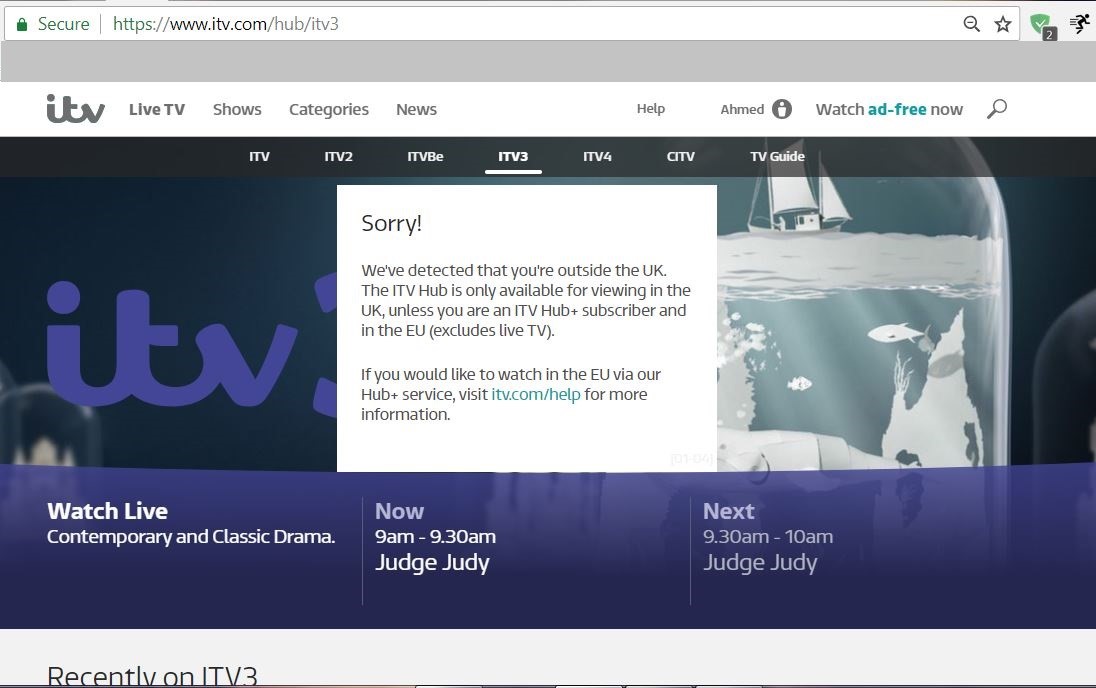Viewport: 1096px width, 688px height.
Task: Open the TV Guide tab
Action: [x=777, y=157]
